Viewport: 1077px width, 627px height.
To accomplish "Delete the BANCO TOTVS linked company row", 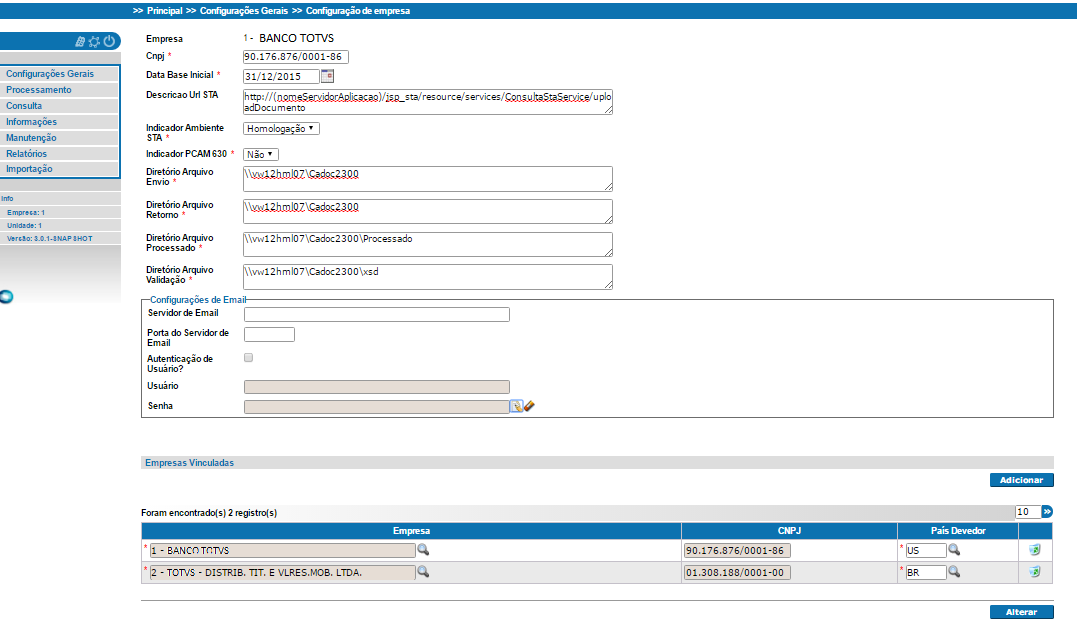I will pyautogui.click(x=1034, y=549).
